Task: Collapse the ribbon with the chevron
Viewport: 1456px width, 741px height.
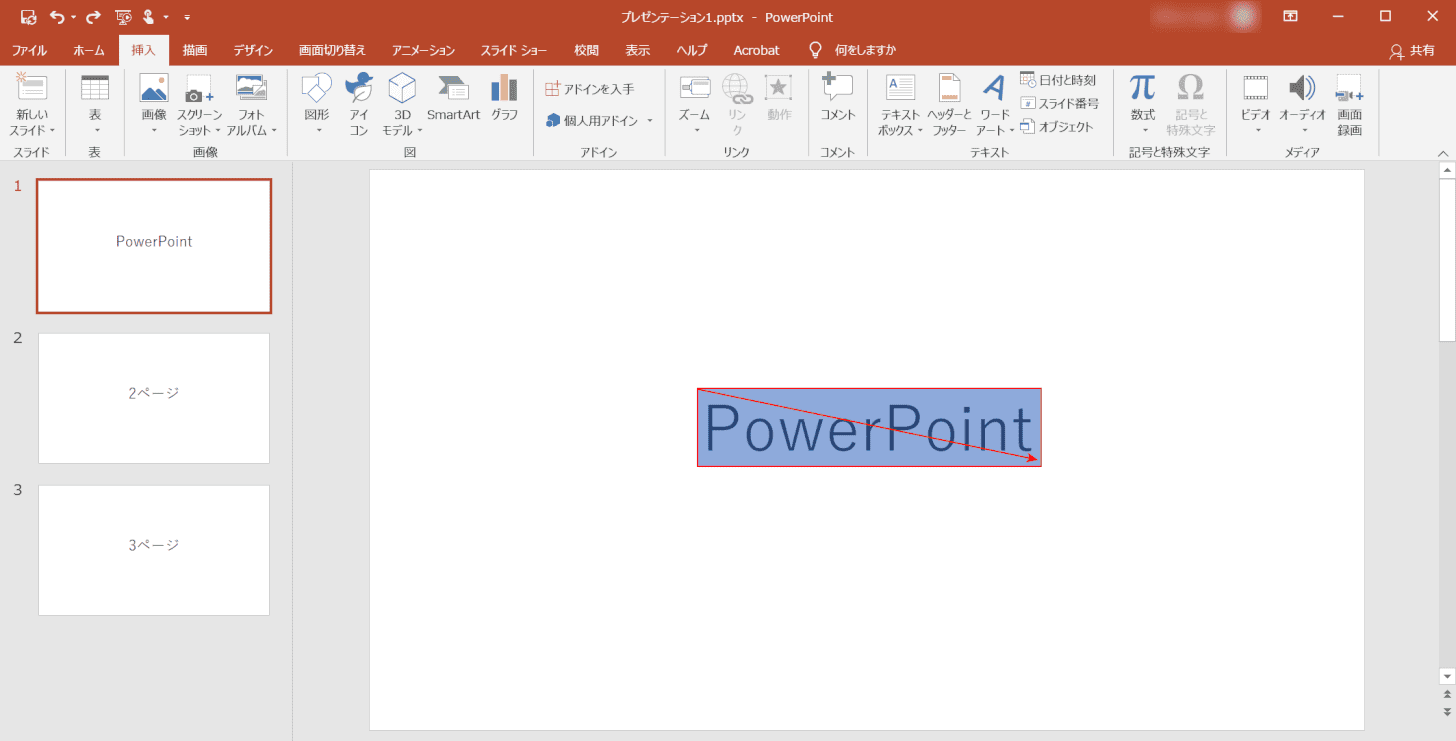Action: pos(1443,153)
